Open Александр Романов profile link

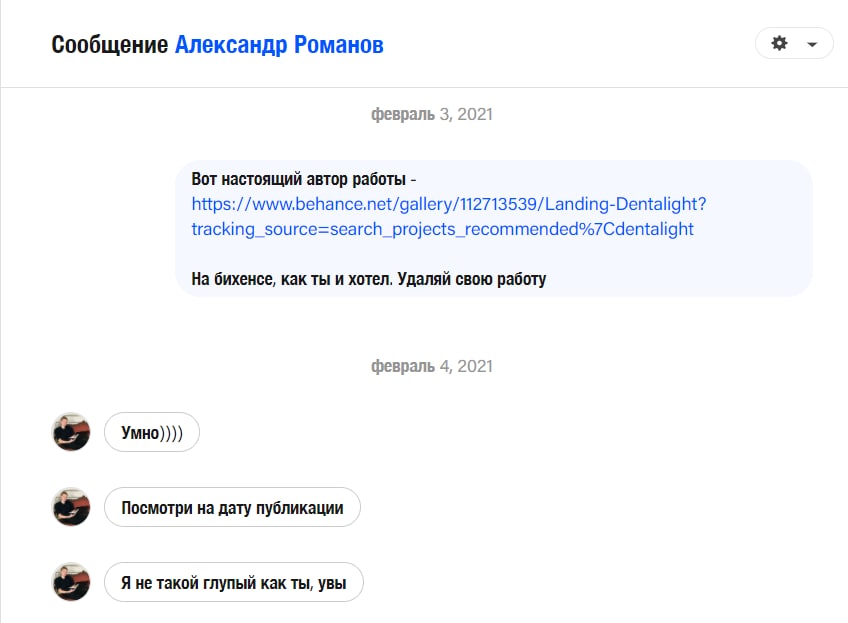click(x=279, y=45)
